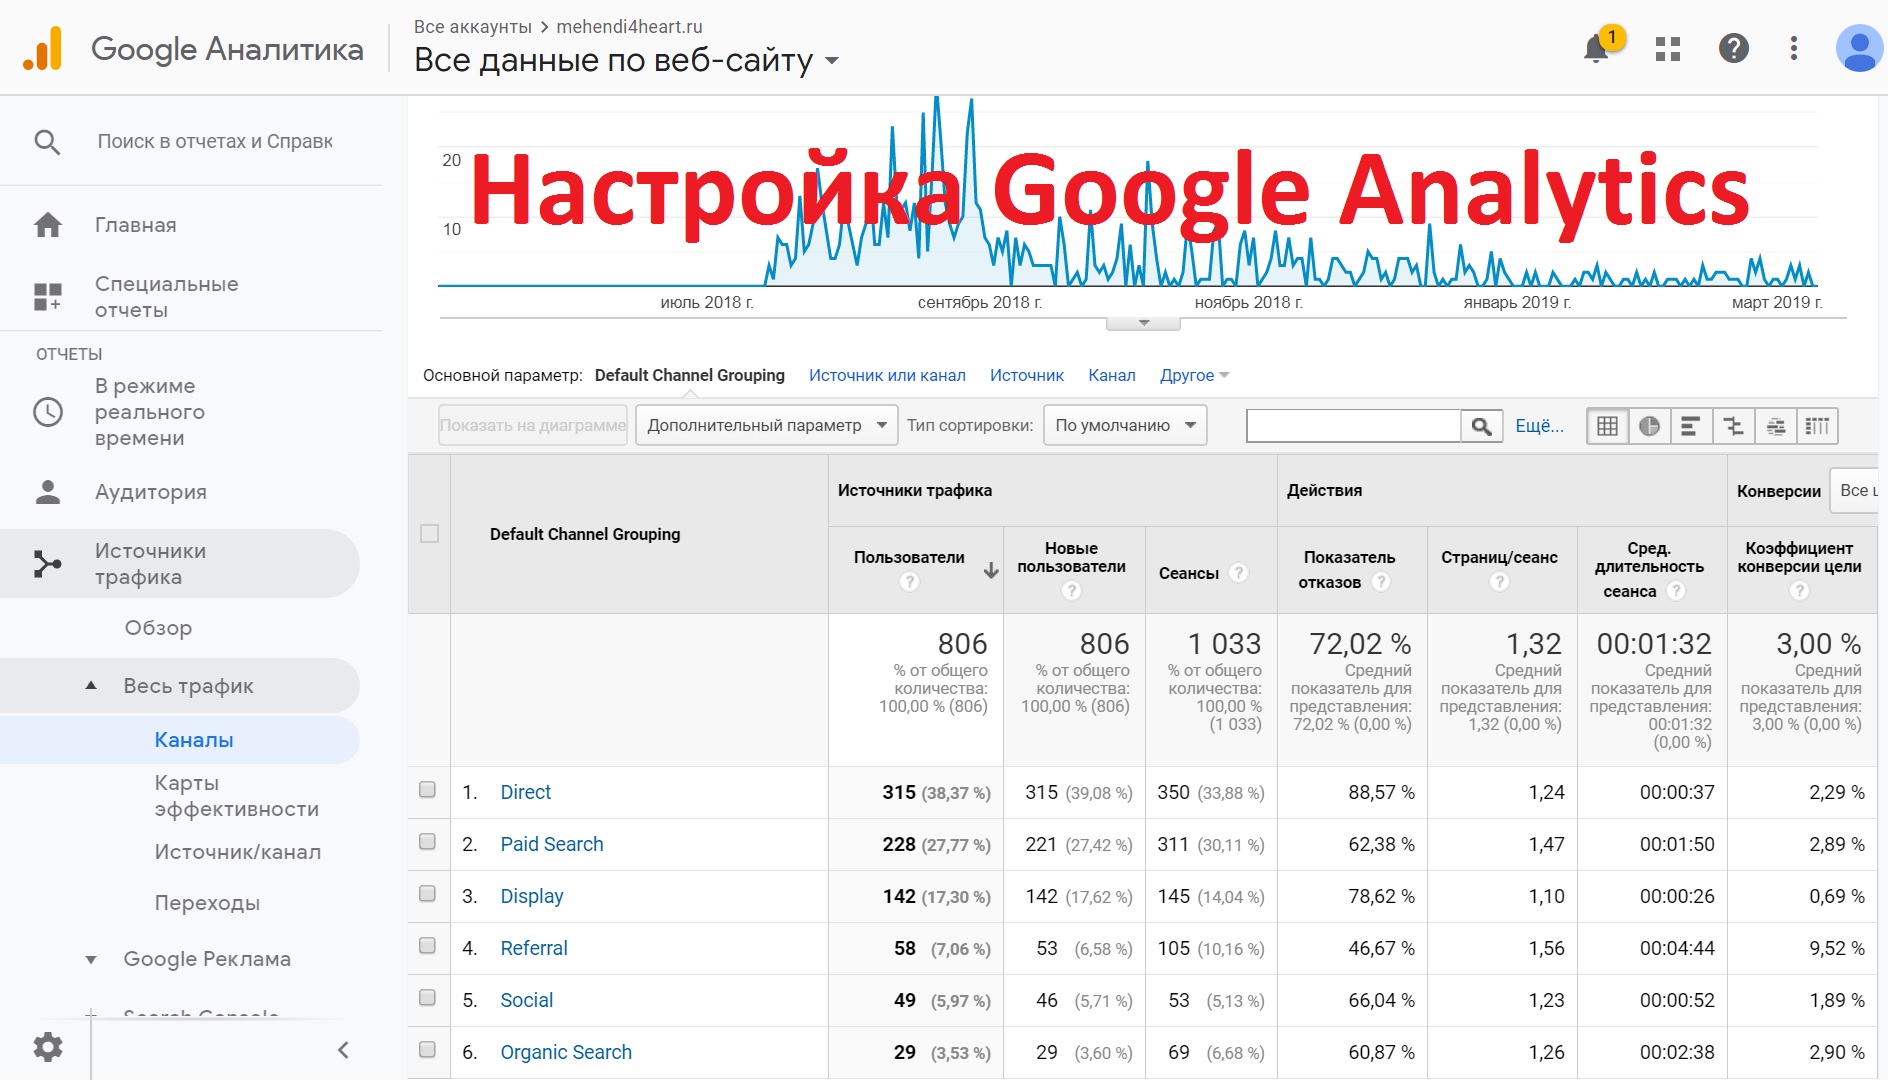Open Карты эффективности report
The image size is (1888, 1090).
pos(237,796)
